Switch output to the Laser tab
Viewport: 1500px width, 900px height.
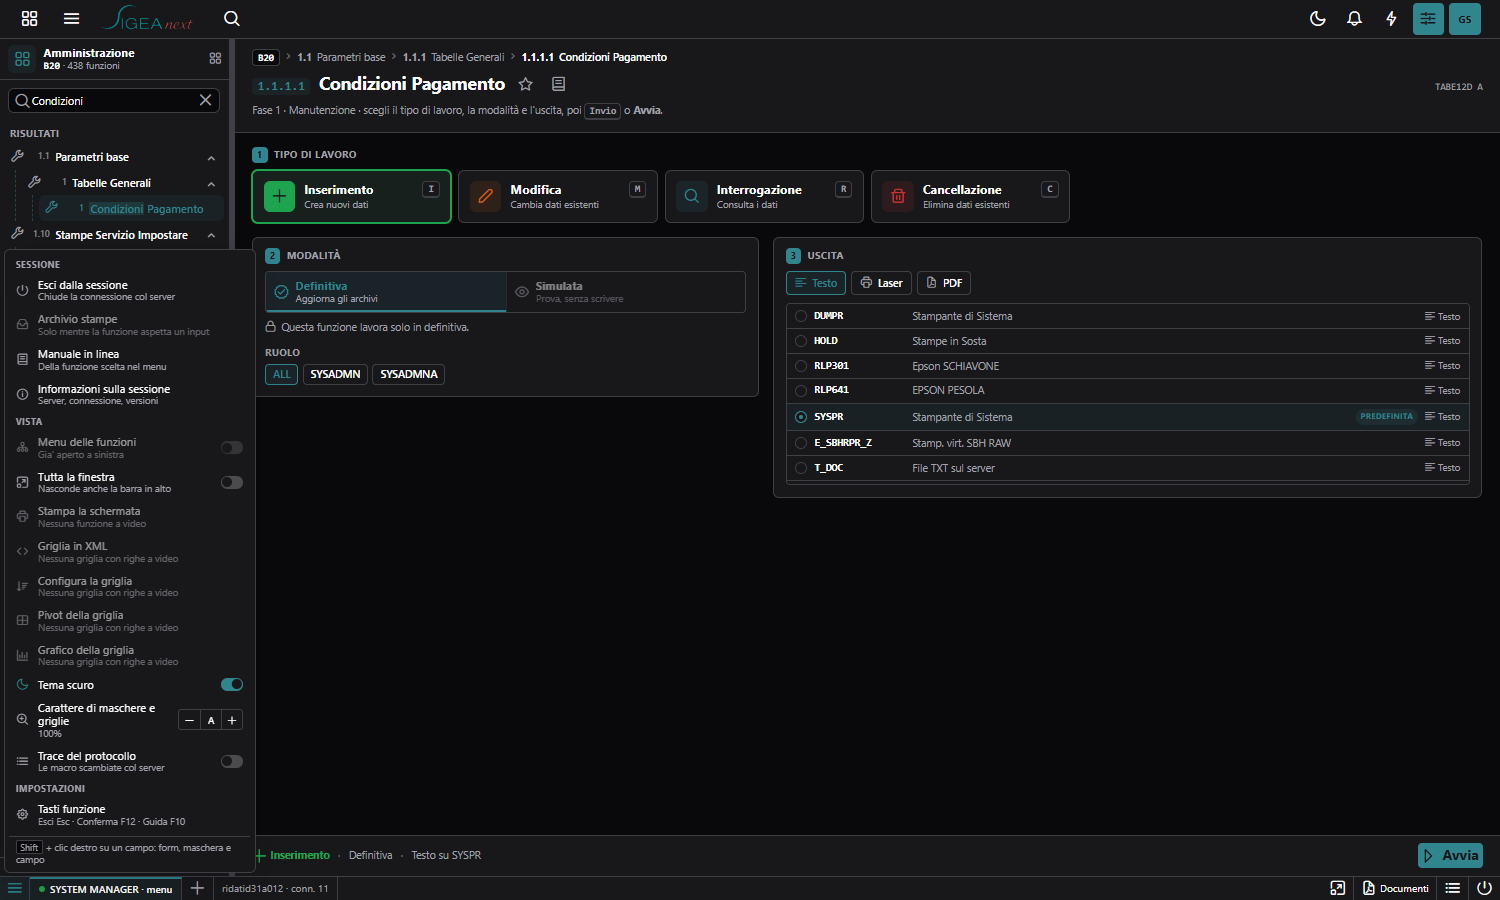(881, 283)
